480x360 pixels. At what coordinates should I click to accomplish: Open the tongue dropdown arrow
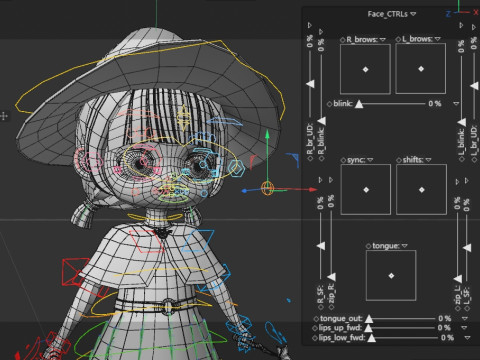click(405, 246)
